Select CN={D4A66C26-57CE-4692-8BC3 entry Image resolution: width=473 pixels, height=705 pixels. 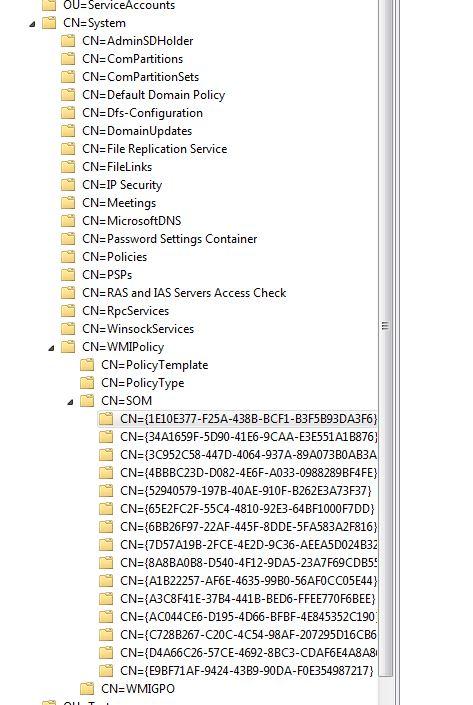248,652
